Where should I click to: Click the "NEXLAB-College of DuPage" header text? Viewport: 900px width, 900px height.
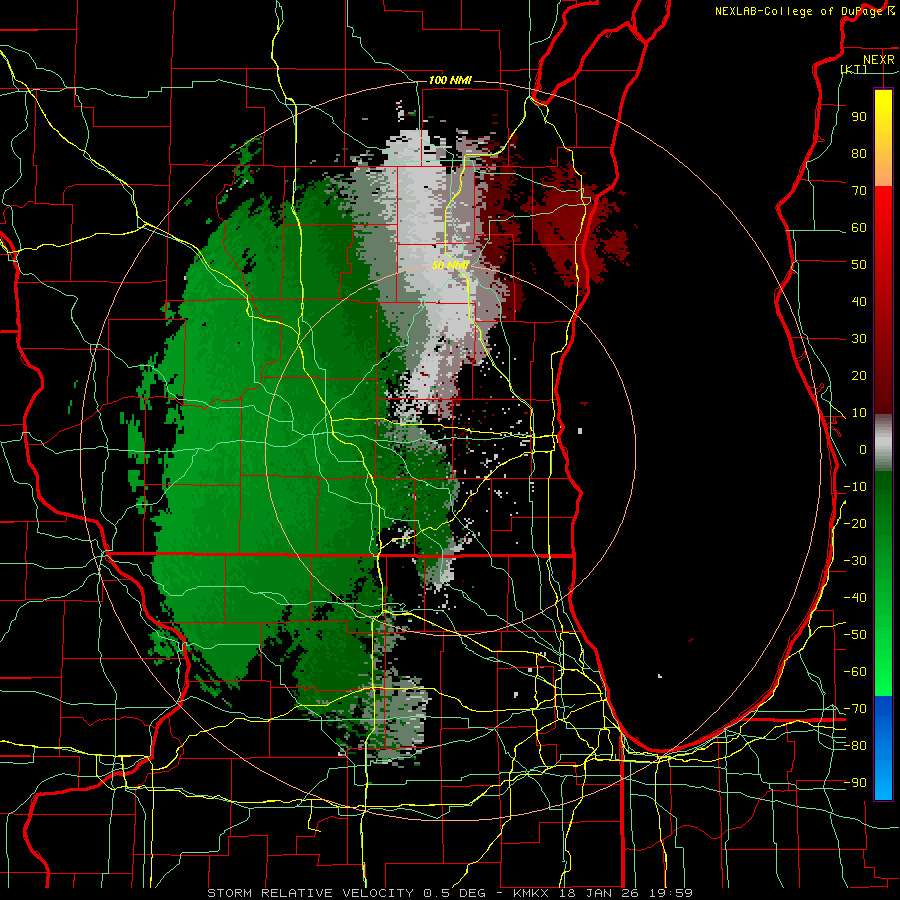tap(799, 11)
